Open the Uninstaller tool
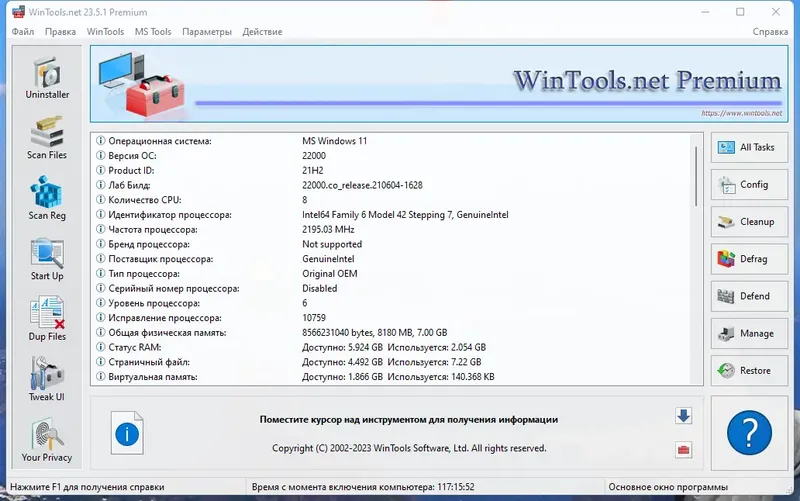Image resolution: width=800 pixels, height=501 pixels. (x=47, y=78)
